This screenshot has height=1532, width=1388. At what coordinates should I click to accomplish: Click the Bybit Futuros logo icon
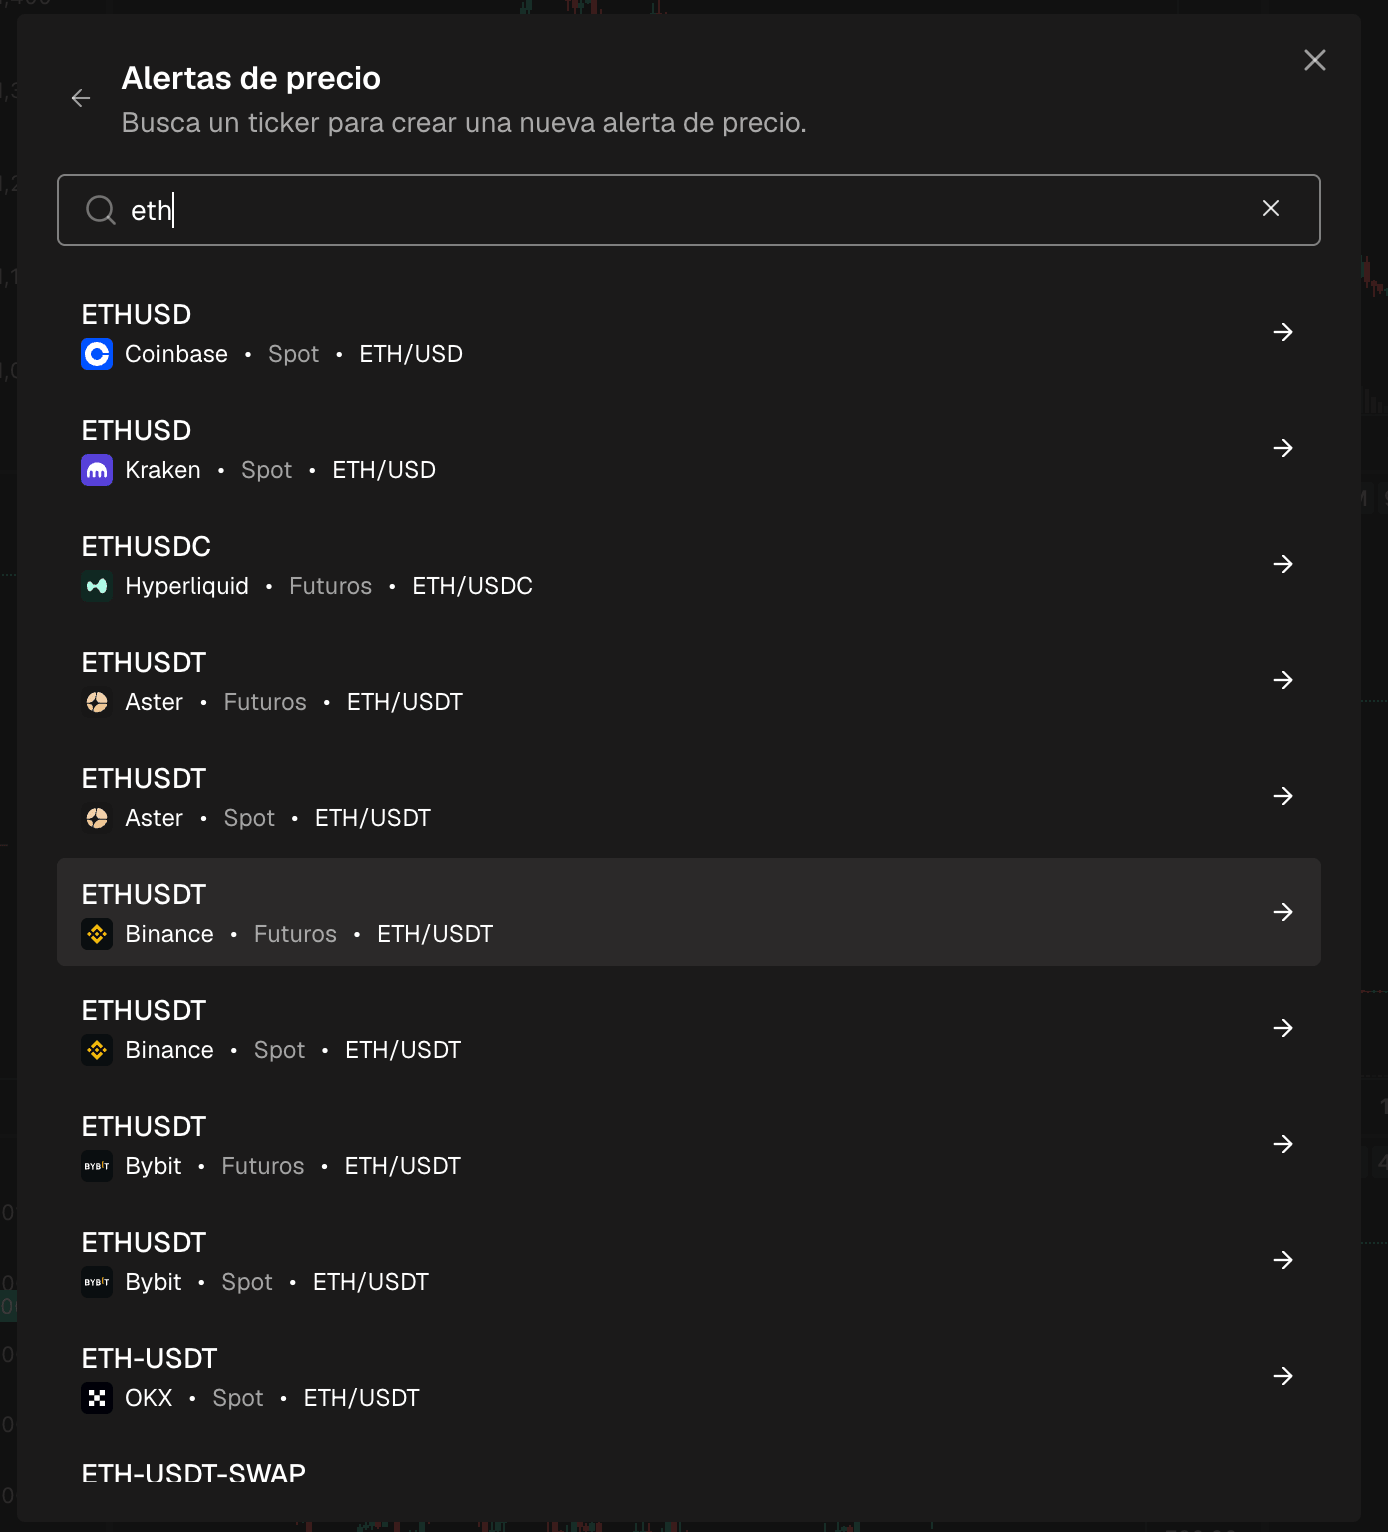(97, 1166)
